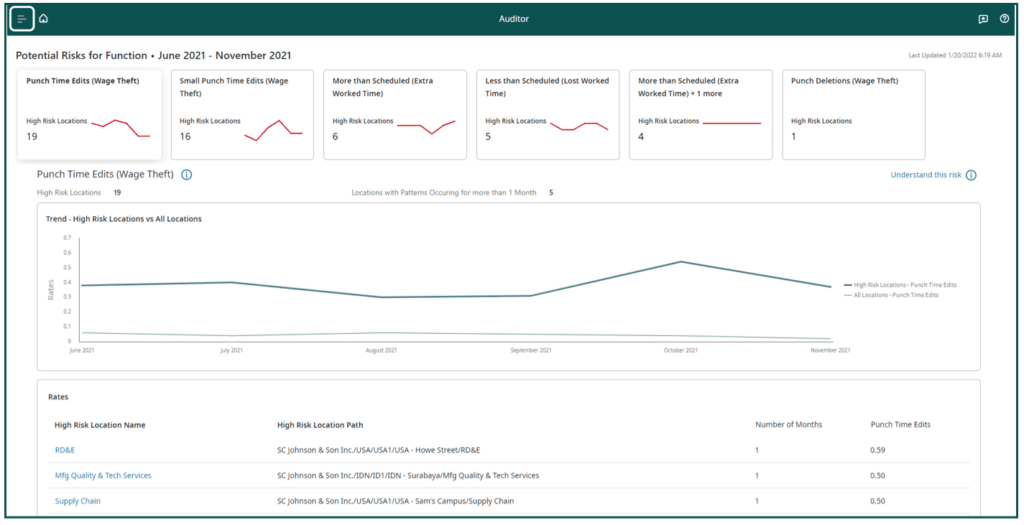Click the October 2021 axis label
Screen dimensions: 1024x525
click(680, 351)
